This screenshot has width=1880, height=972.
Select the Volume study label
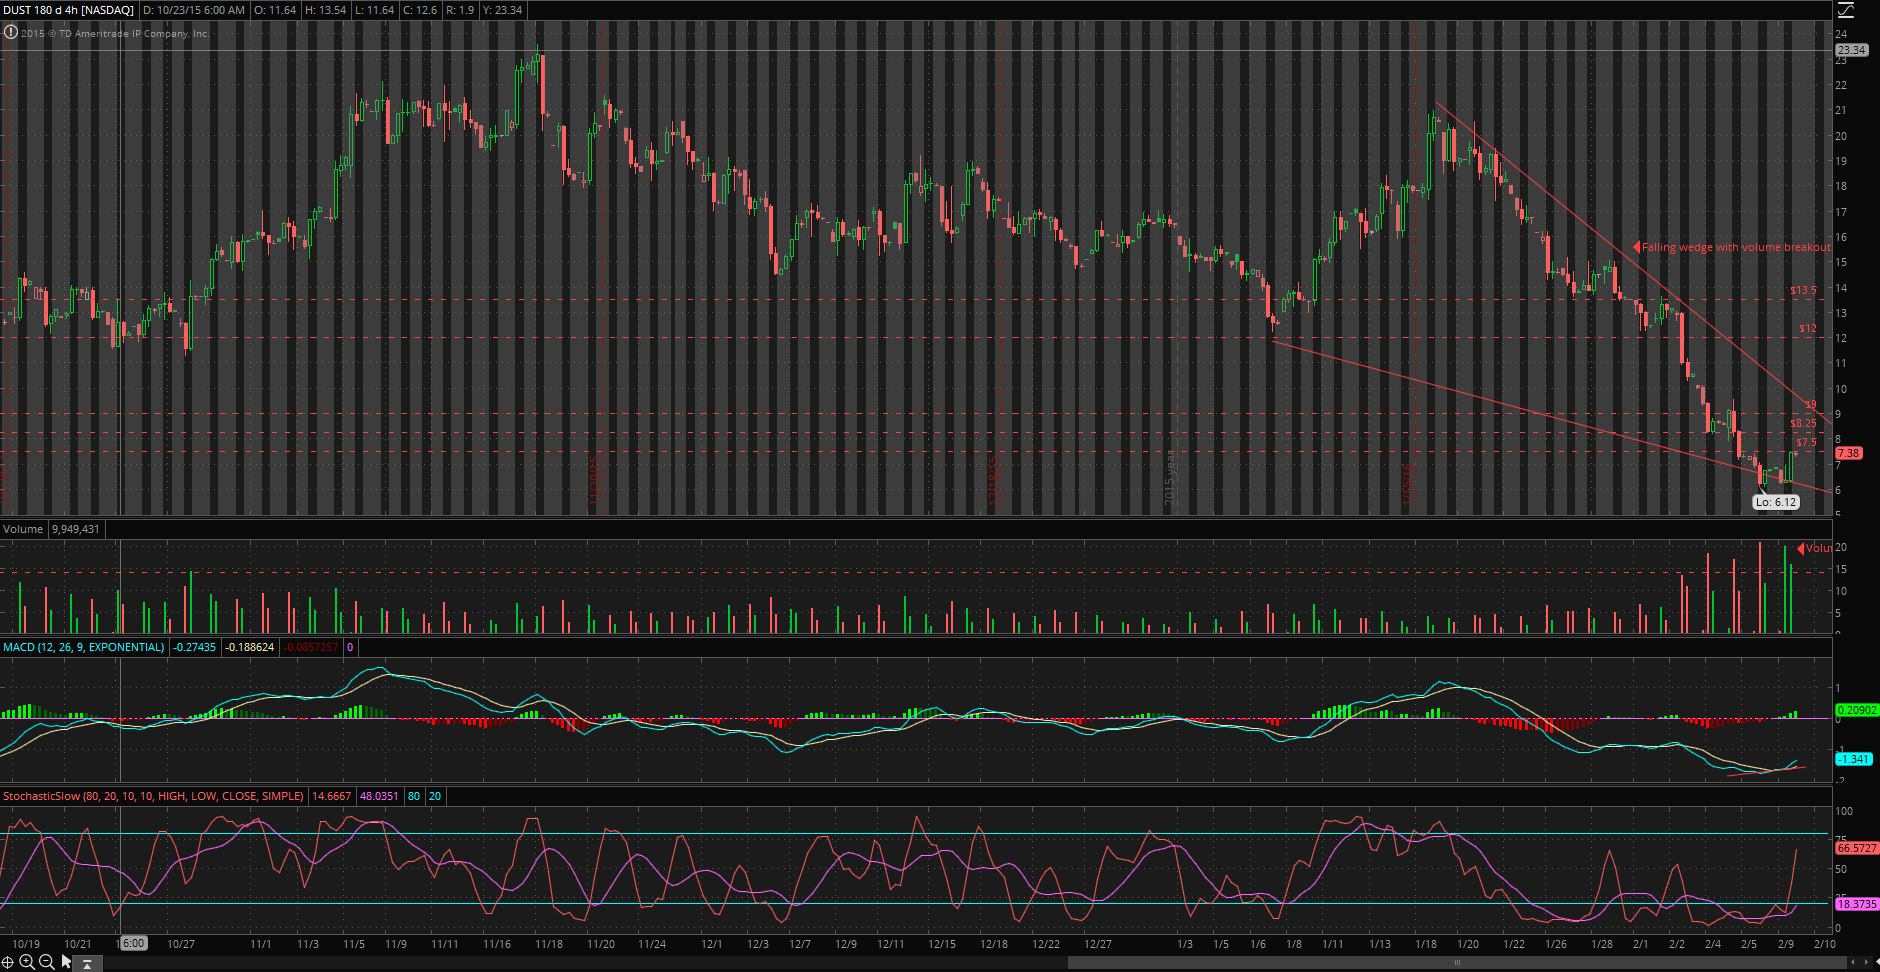point(23,529)
